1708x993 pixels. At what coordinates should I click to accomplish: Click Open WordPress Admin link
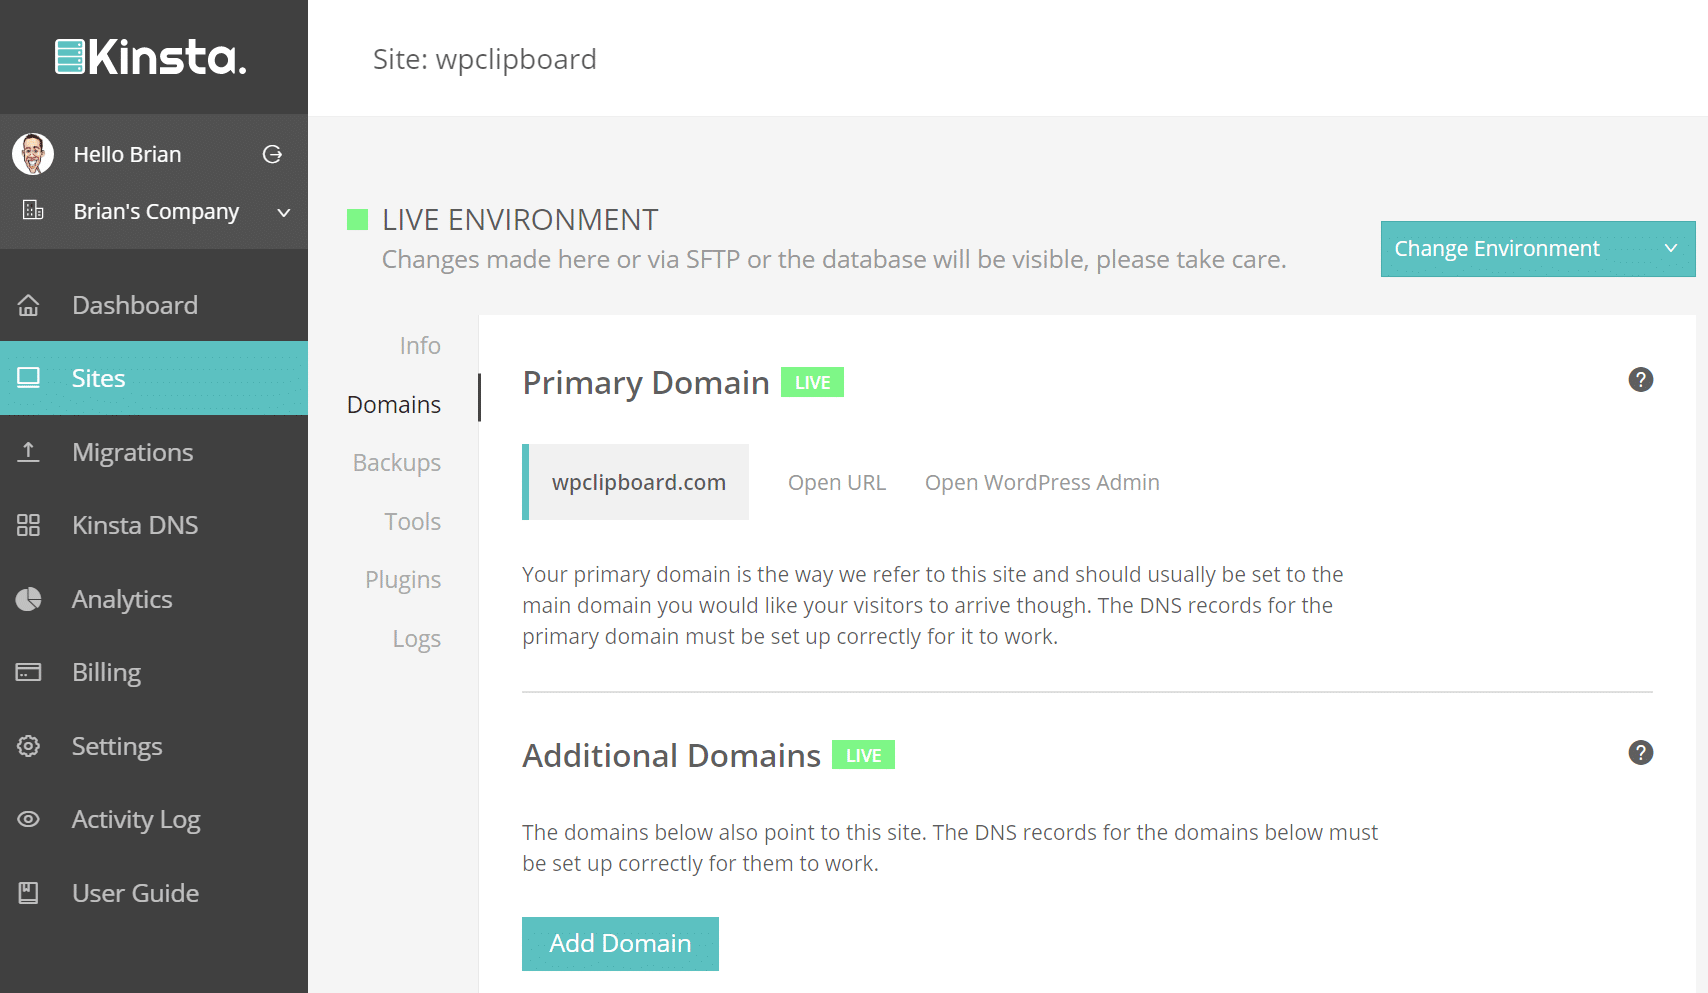tap(1042, 482)
